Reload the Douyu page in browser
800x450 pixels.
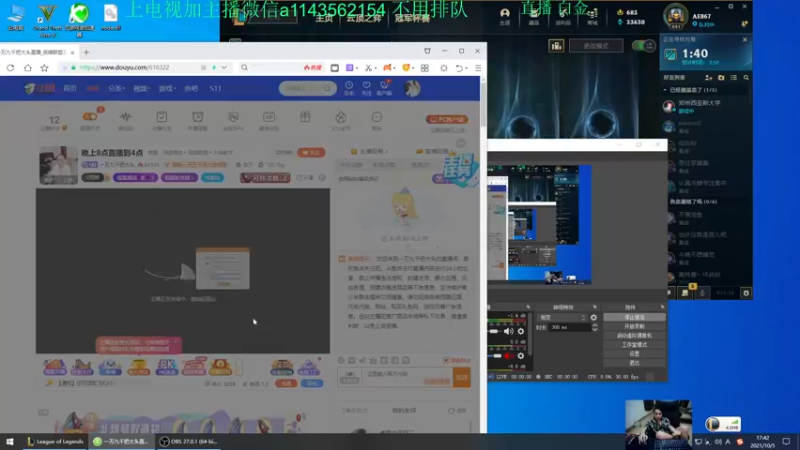10,68
